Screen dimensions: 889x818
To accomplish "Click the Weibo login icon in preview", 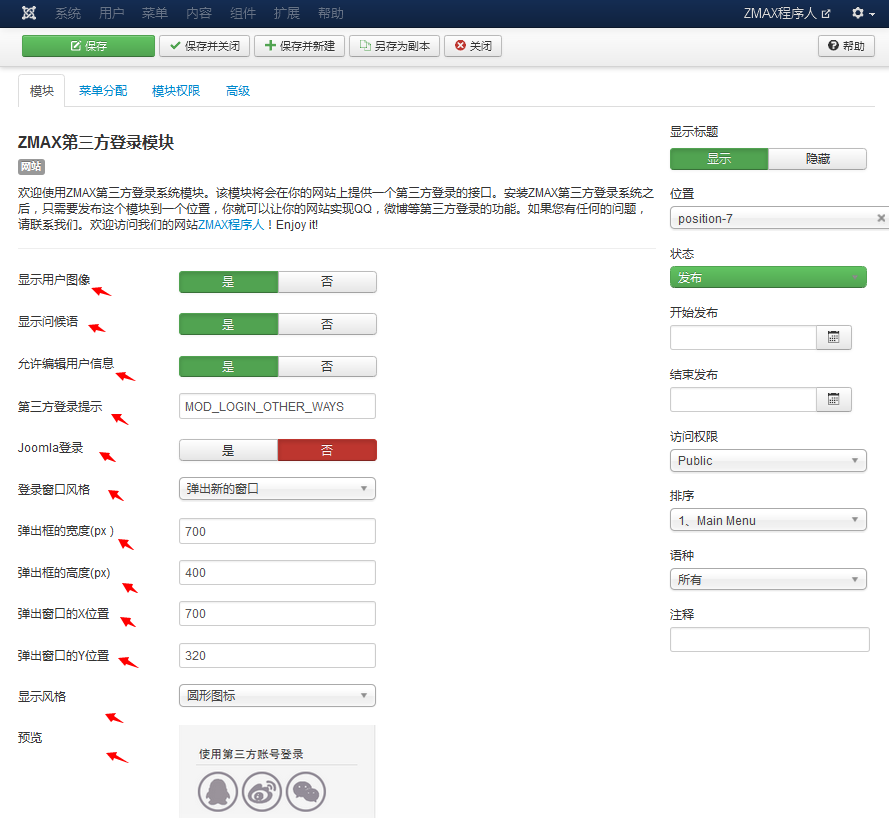I will click(262, 792).
